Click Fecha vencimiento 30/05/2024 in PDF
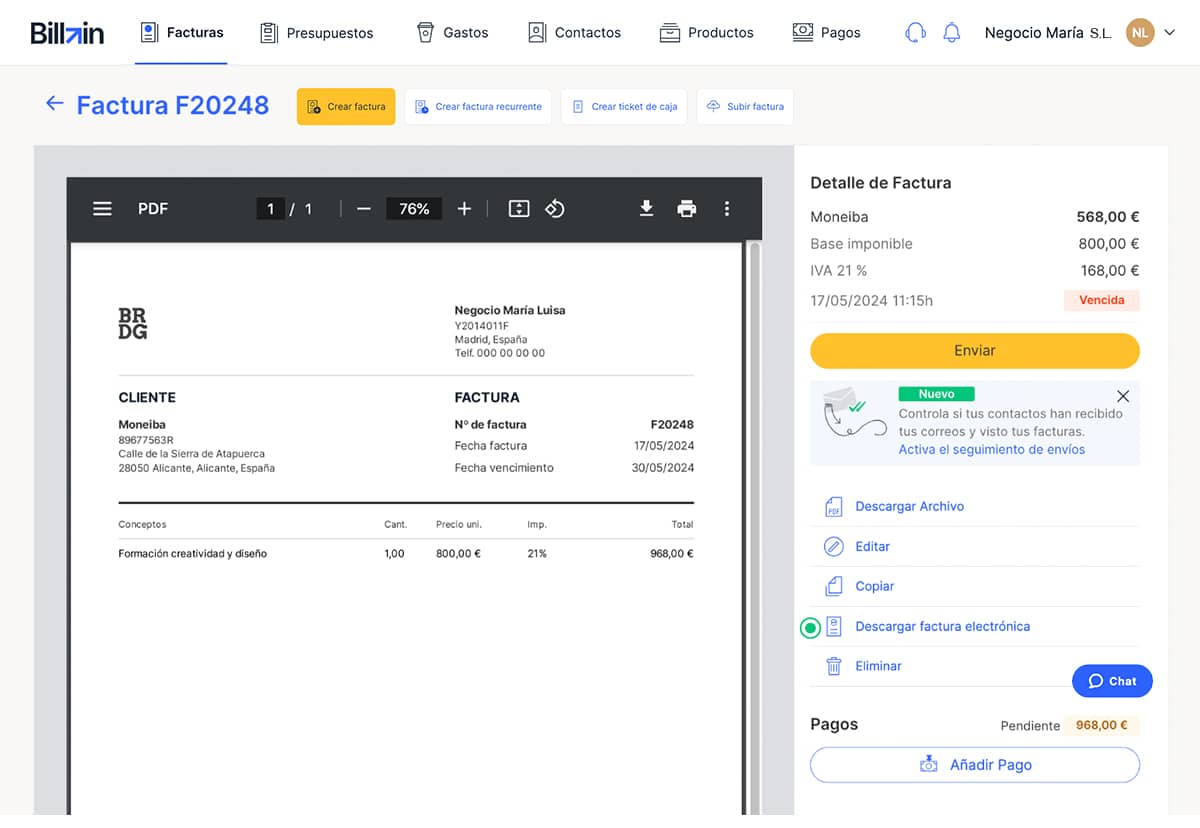Image resolution: width=1200 pixels, height=828 pixels. (574, 468)
